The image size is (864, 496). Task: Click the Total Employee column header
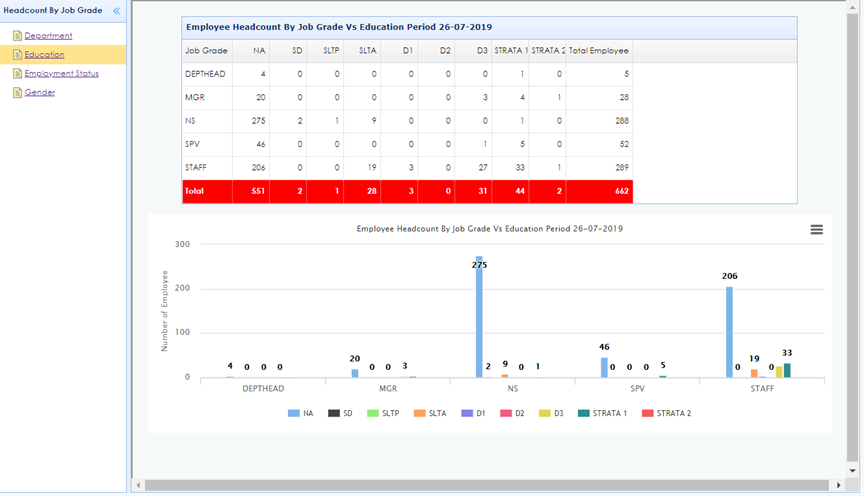click(x=598, y=50)
